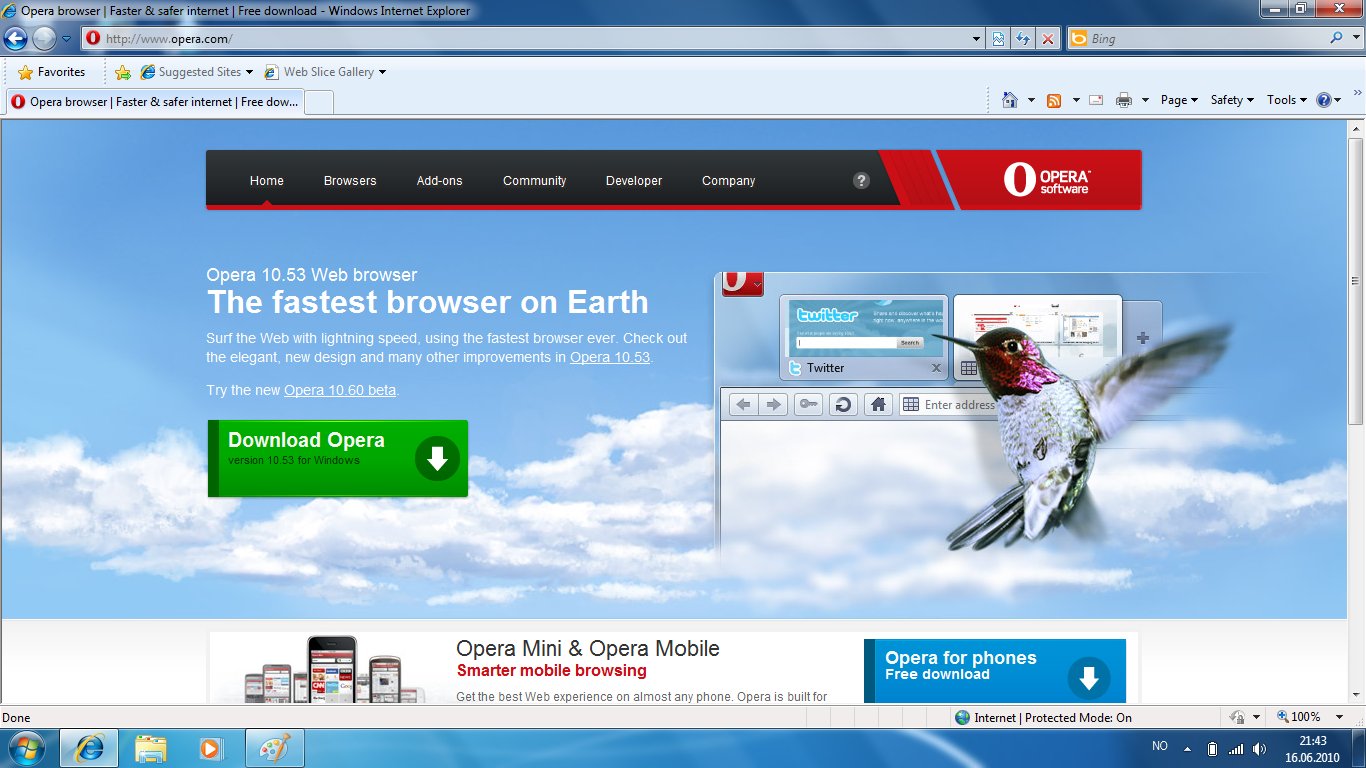Open the Page menu
The width and height of the screenshot is (1366, 768).
tap(1179, 100)
